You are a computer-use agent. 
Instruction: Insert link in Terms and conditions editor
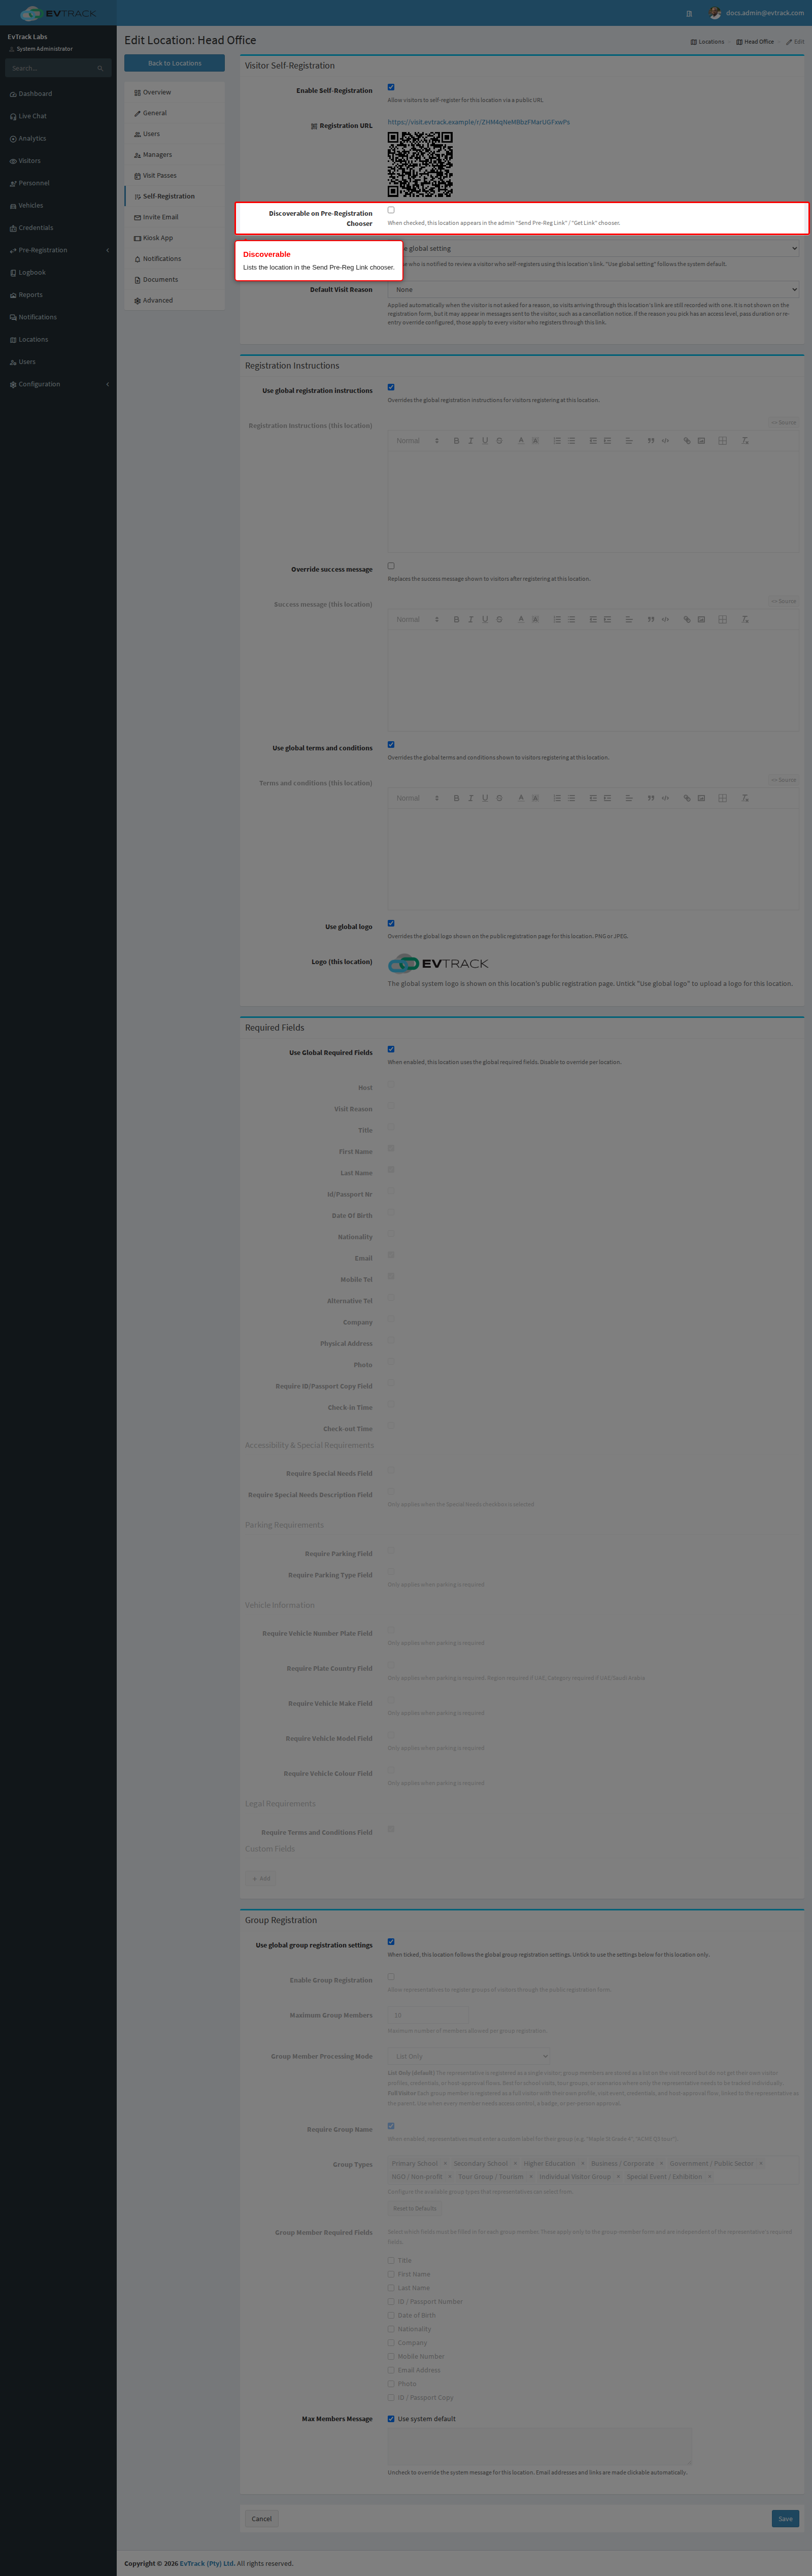(x=687, y=798)
